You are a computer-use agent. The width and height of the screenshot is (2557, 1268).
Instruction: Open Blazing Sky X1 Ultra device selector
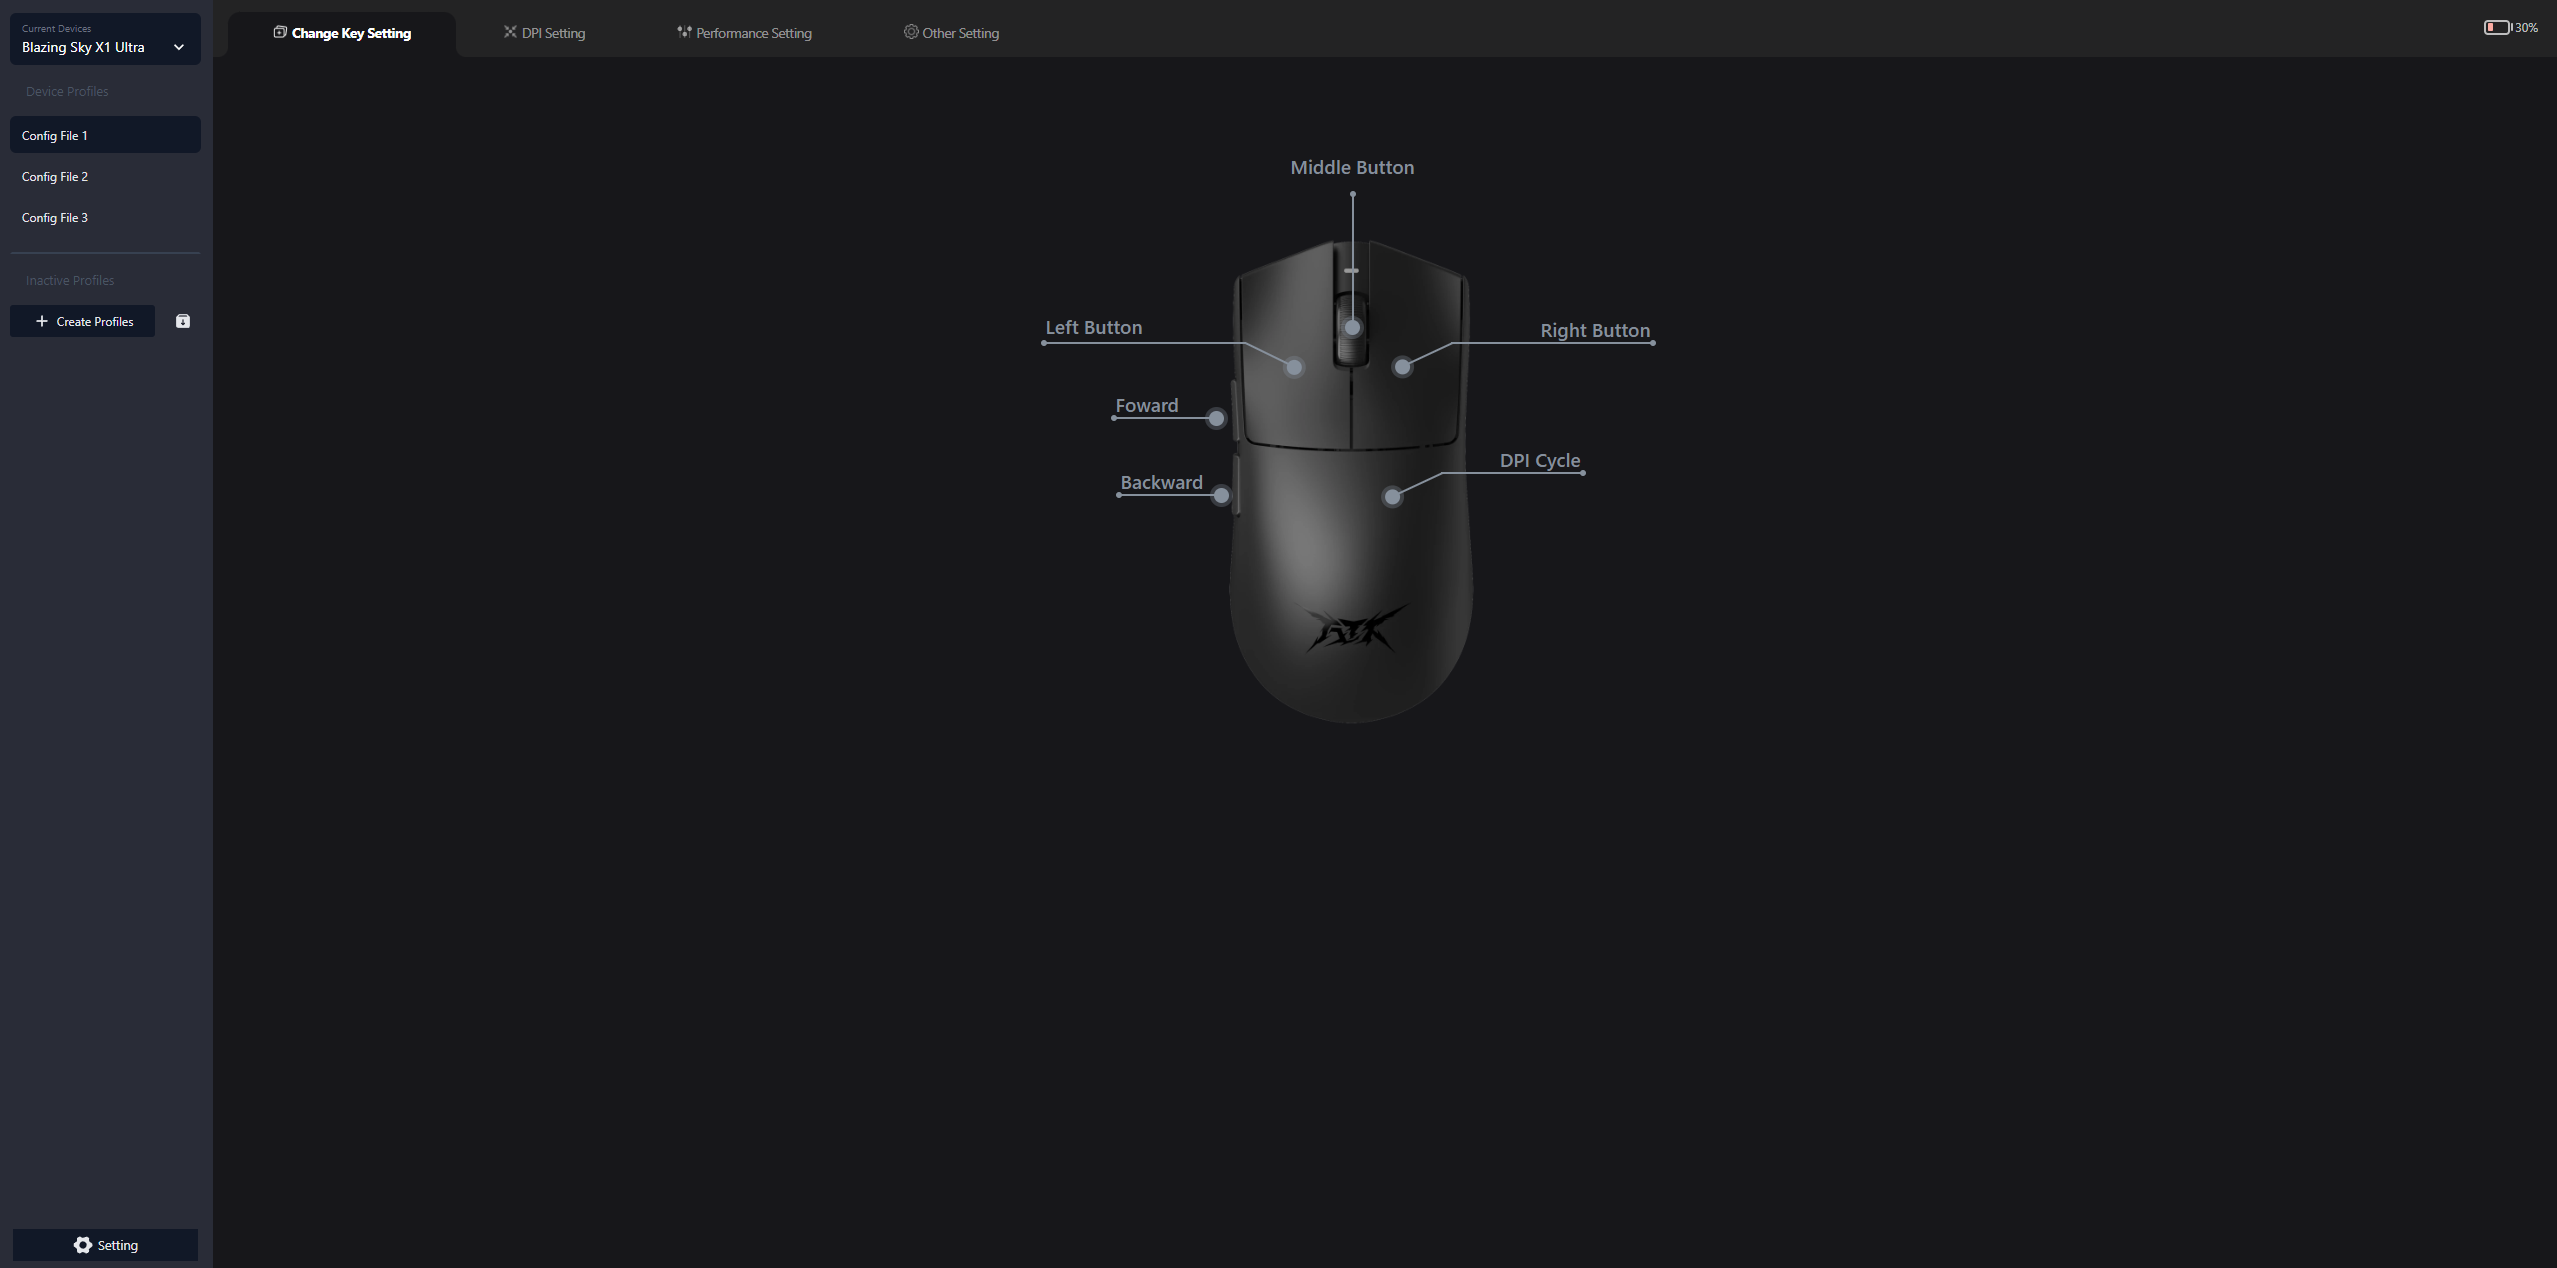84,47
